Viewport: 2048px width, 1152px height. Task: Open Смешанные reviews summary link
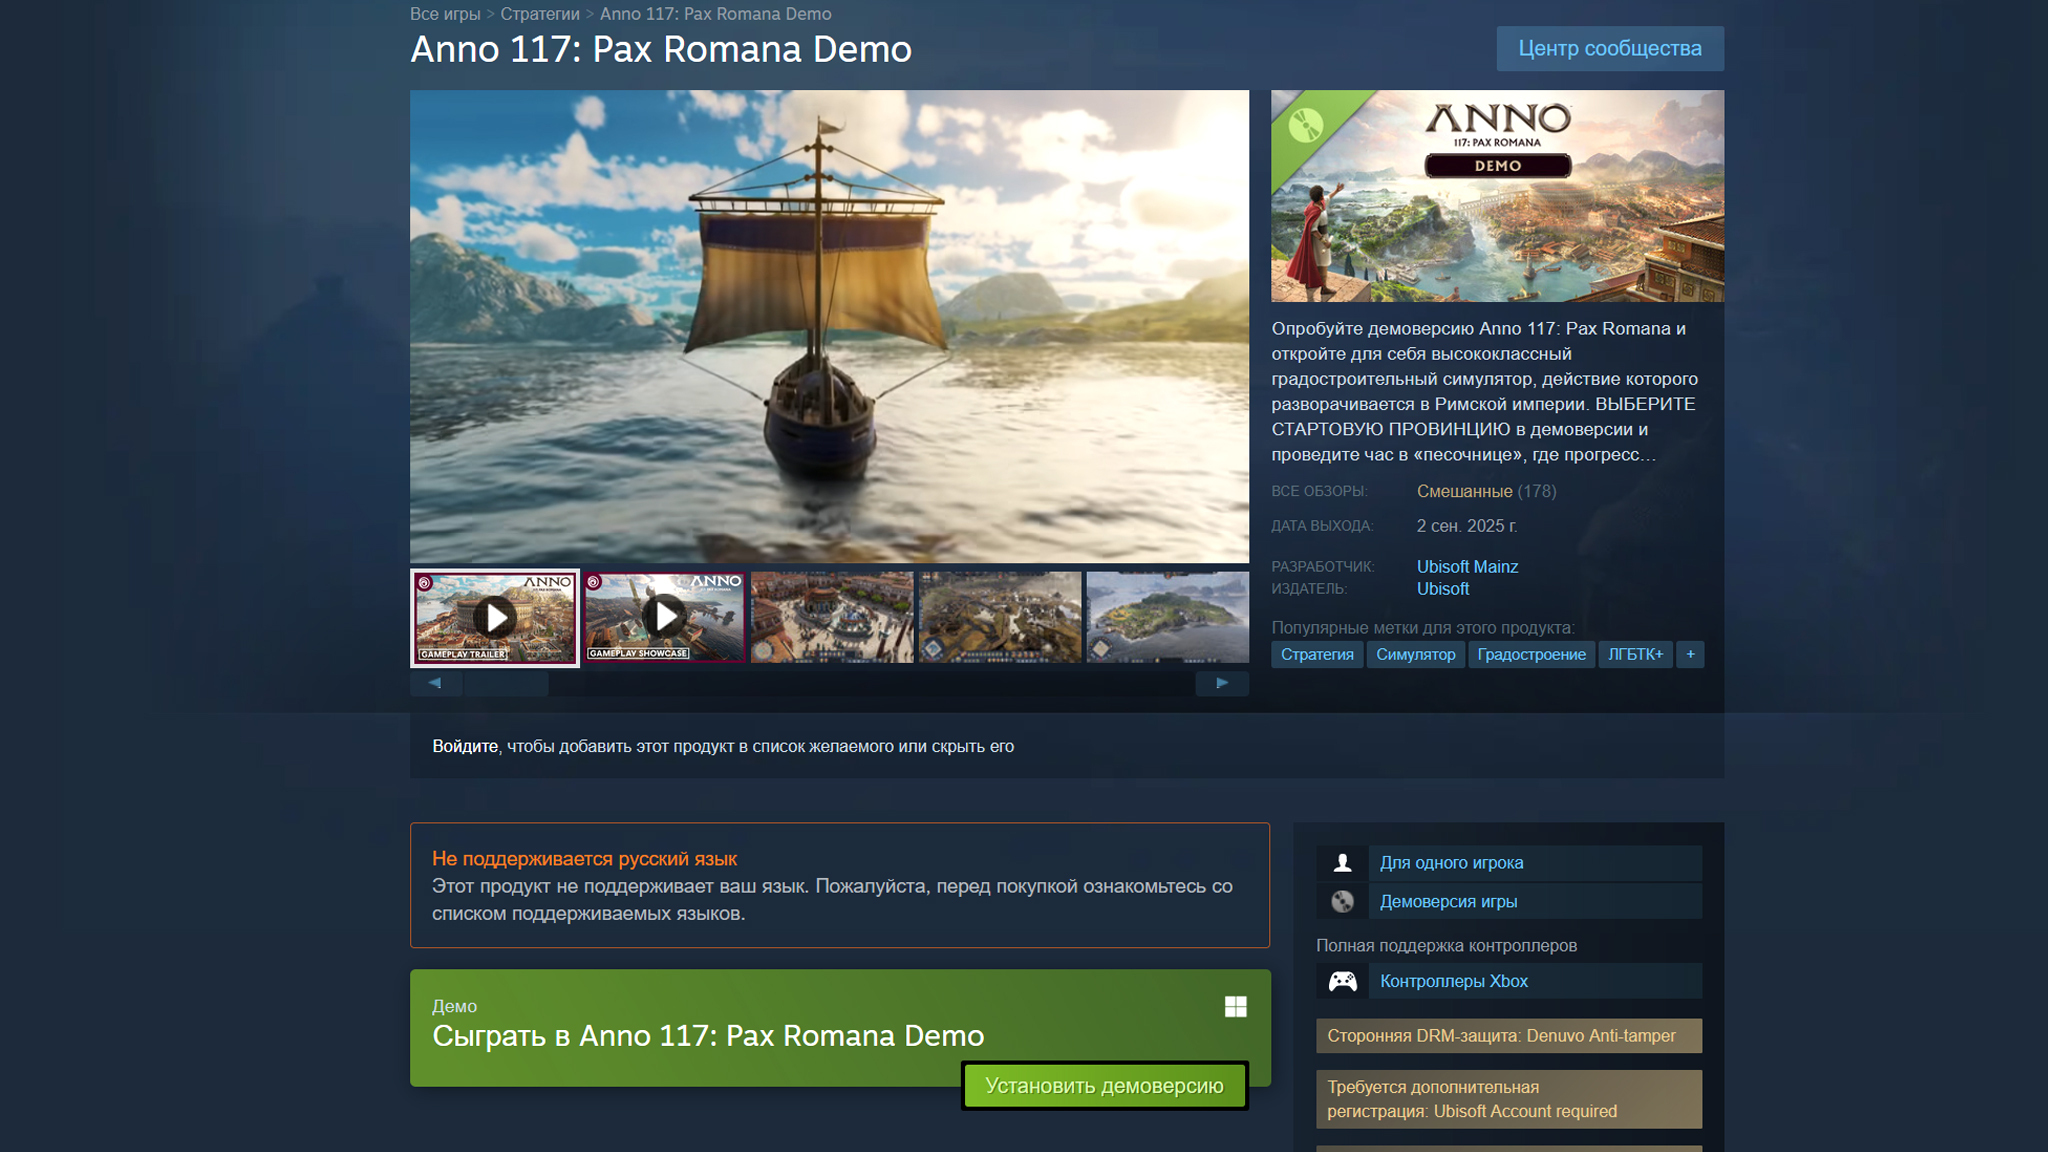(x=1464, y=491)
